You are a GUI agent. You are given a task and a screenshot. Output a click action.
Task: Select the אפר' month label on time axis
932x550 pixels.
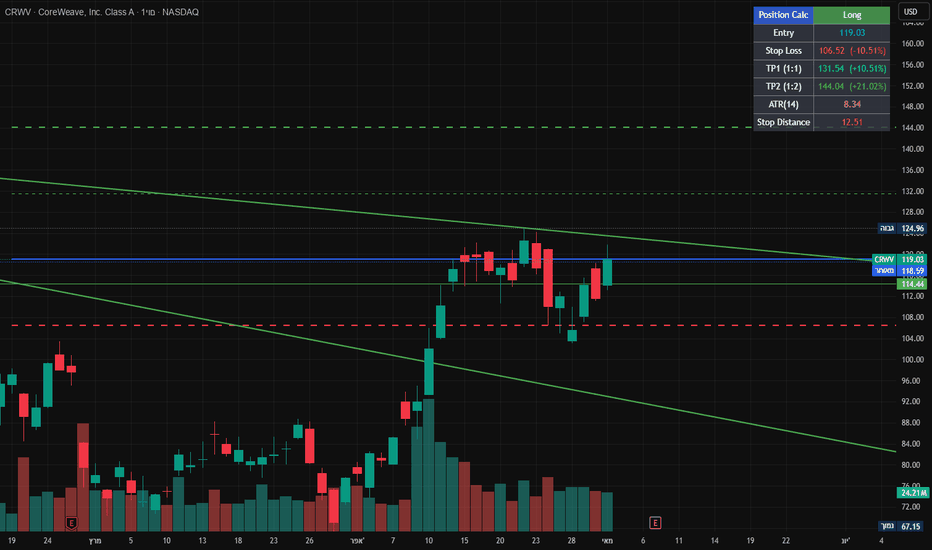(x=357, y=540)
